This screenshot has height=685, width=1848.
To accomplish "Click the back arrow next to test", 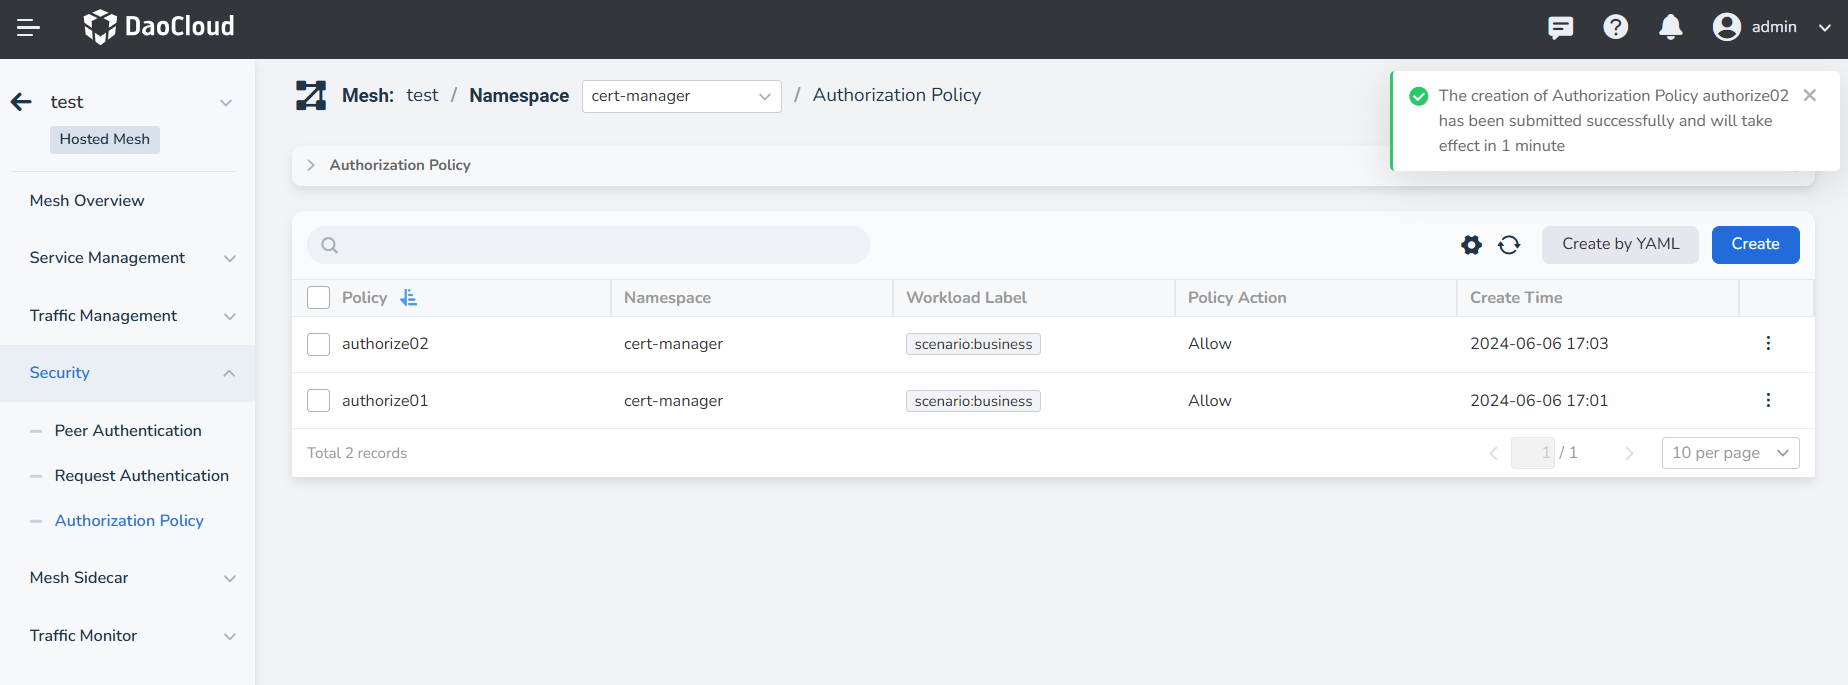I will pyautogui.click(x=21, y=102).
